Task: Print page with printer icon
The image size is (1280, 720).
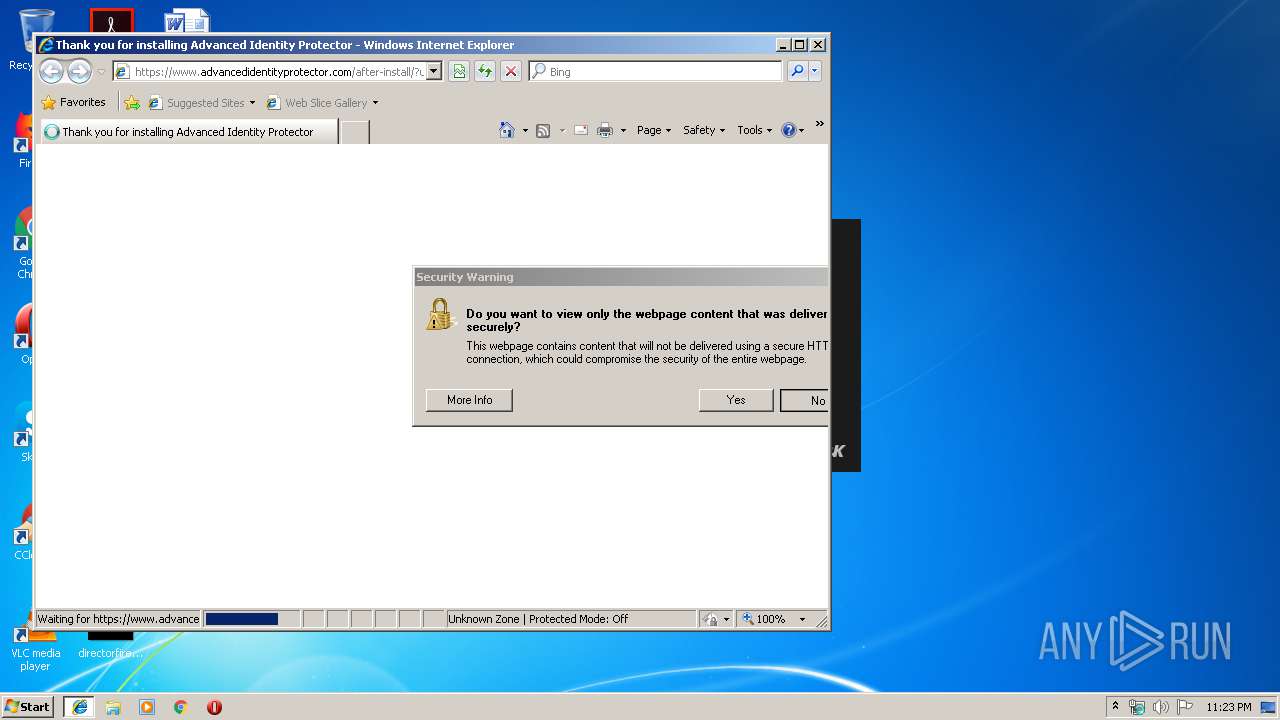Action: click(605, 130)
